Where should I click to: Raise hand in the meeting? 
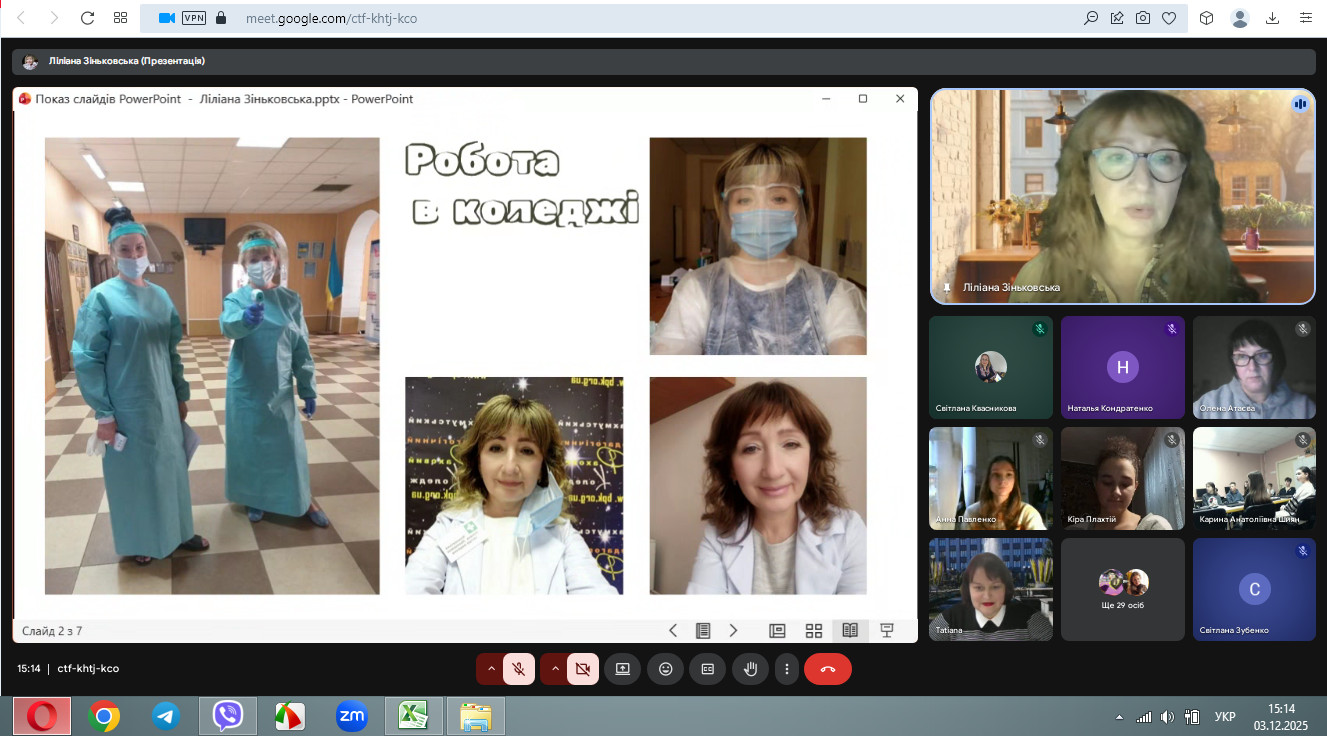750,669
